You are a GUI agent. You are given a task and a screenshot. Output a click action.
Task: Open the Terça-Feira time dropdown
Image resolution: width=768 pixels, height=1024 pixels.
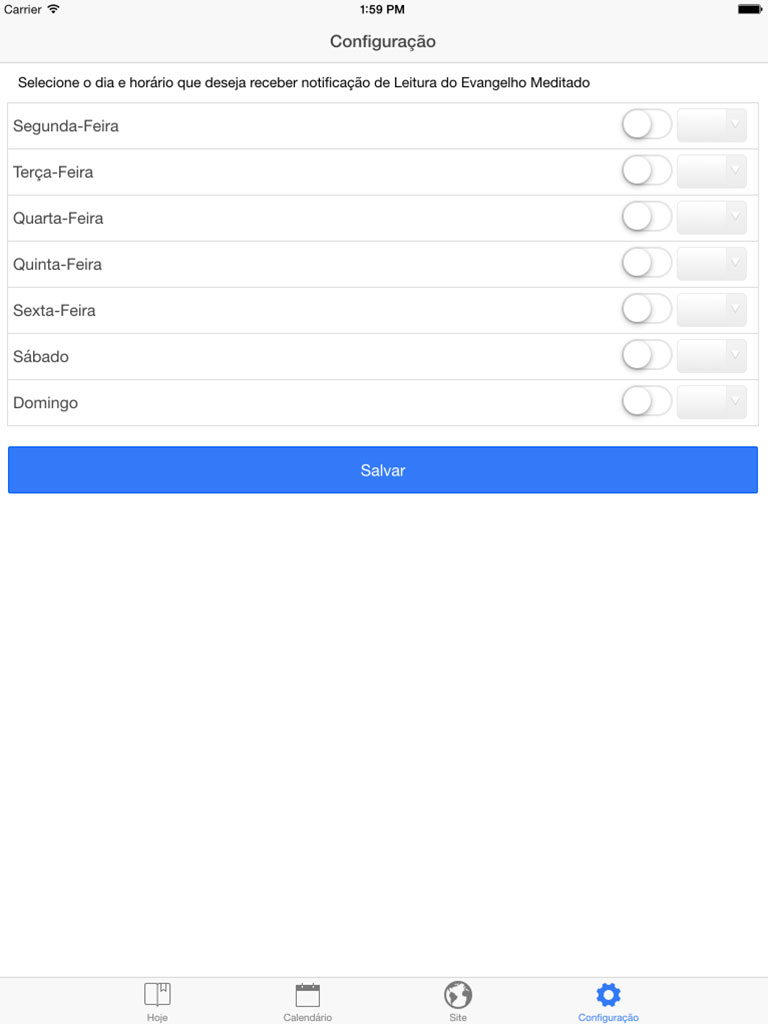(712, 171)
